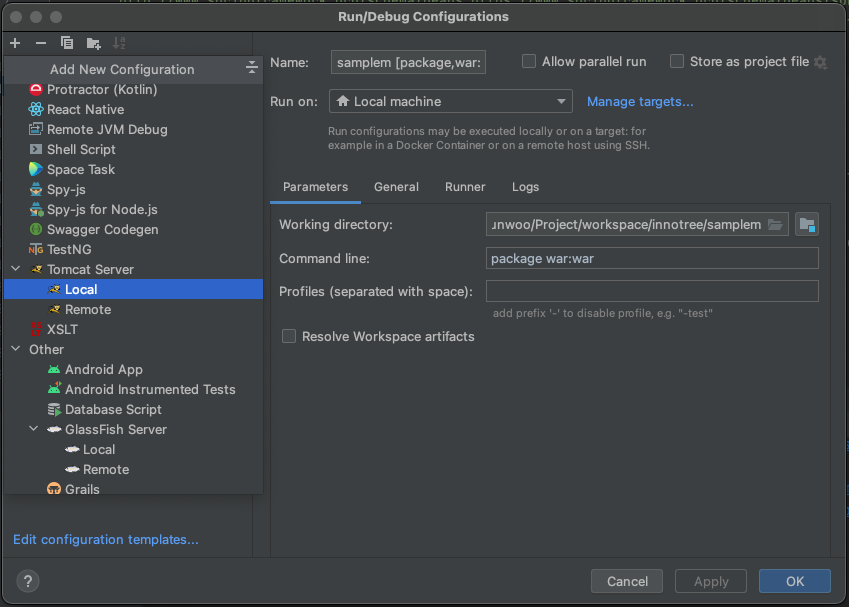Click the Grails icon
Viewport: 849px width, 607px height.
coord(54,489)
